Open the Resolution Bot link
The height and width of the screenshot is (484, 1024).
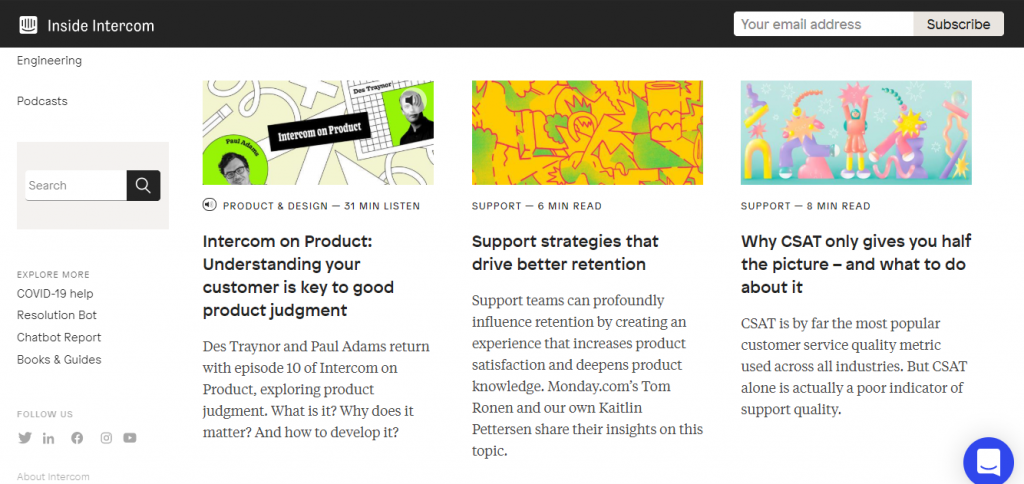coord(57,315)
